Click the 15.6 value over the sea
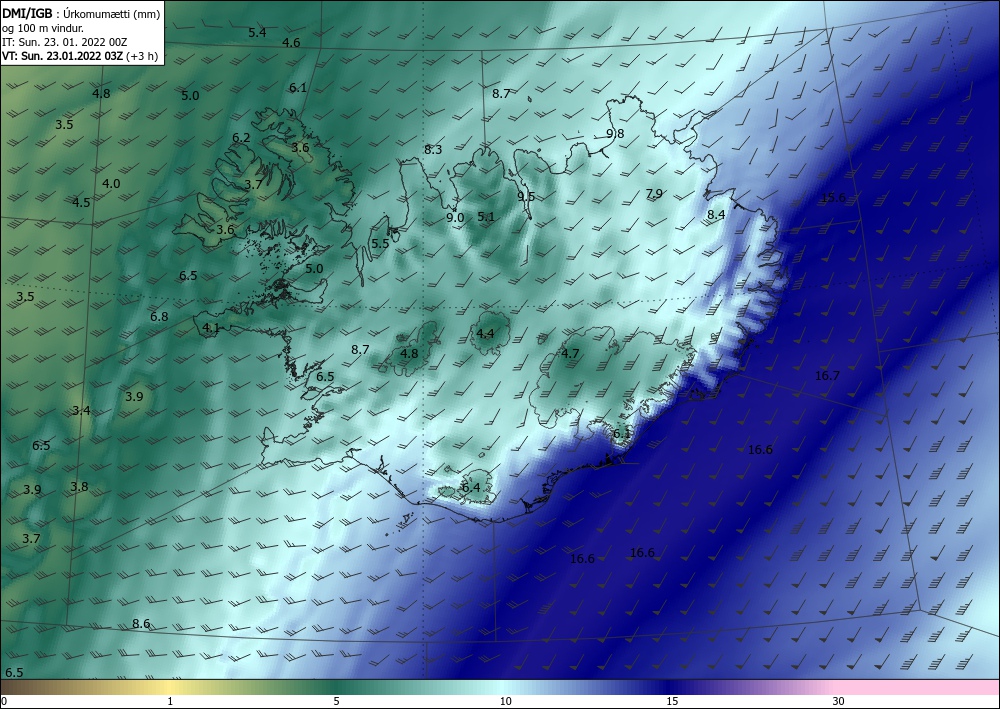The height and width of the screenshot is (709, 1000). pos(833,198)
